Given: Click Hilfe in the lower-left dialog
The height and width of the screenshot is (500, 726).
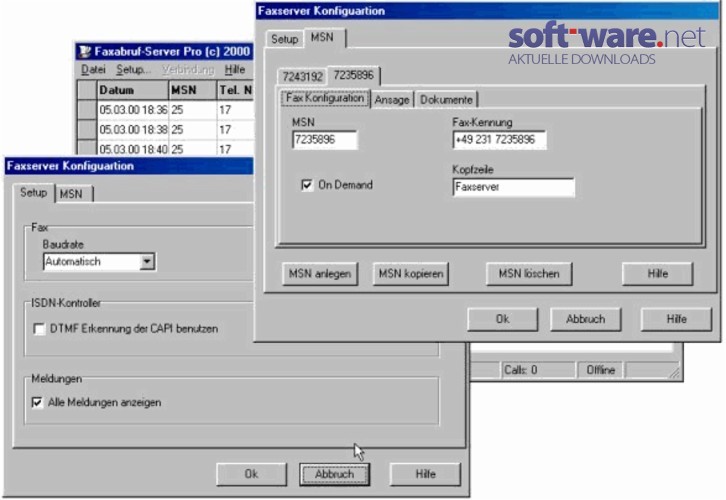Looking at the screenshot, I should point(426,475).
